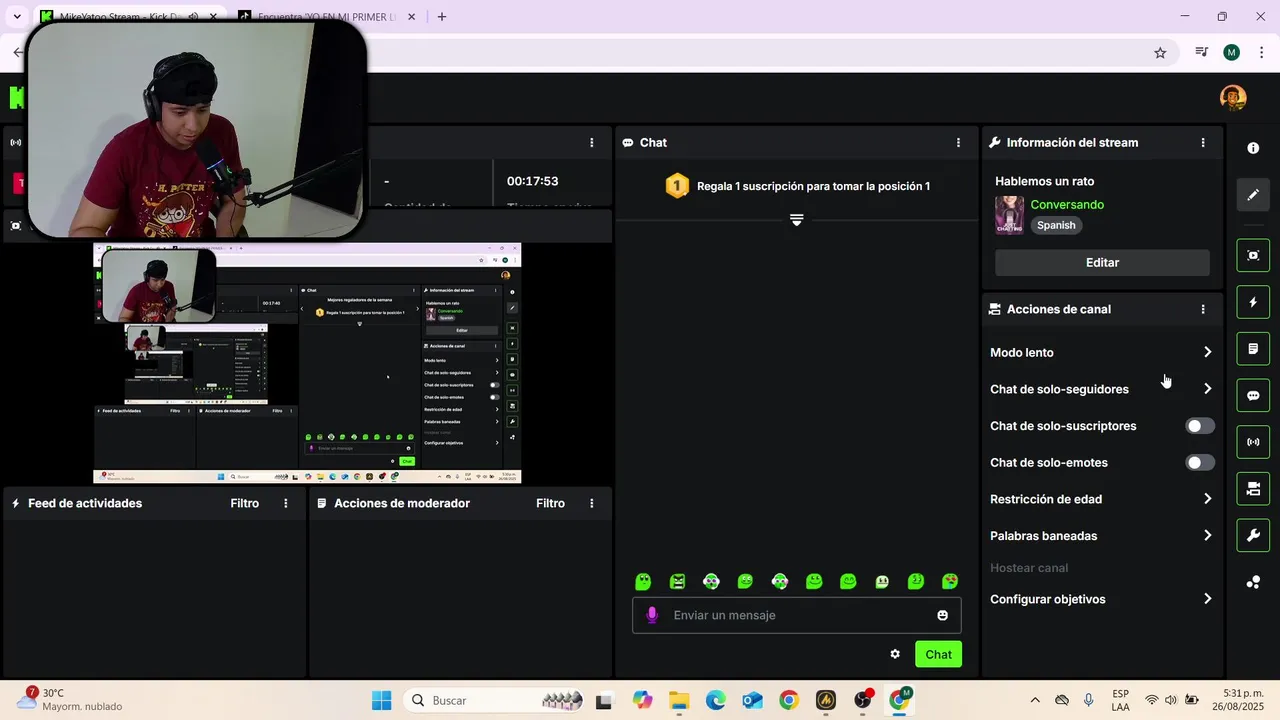Image resolution: width=1280 pixels, height=720 pixels.
Task: Click the Spanish language tag
Action: click(x=1056, y=226)
